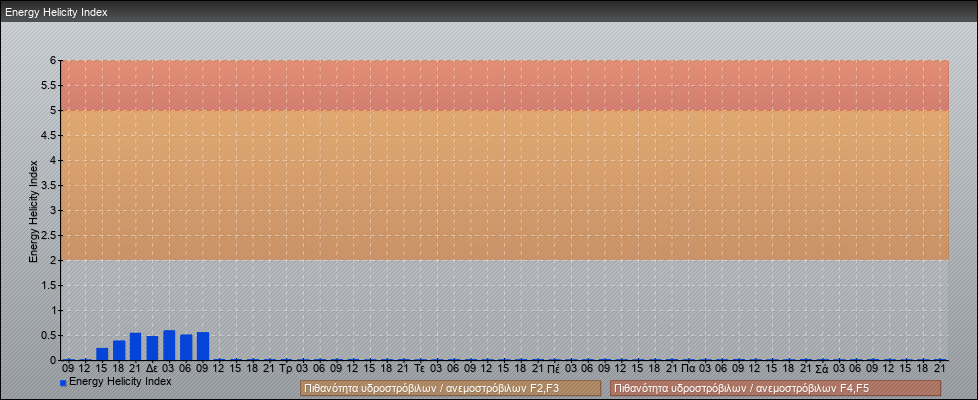Click the Δε day label on x-axis
Image resolution: width=978 pixels, height=400 pixels.
click(x=152, y=369)
